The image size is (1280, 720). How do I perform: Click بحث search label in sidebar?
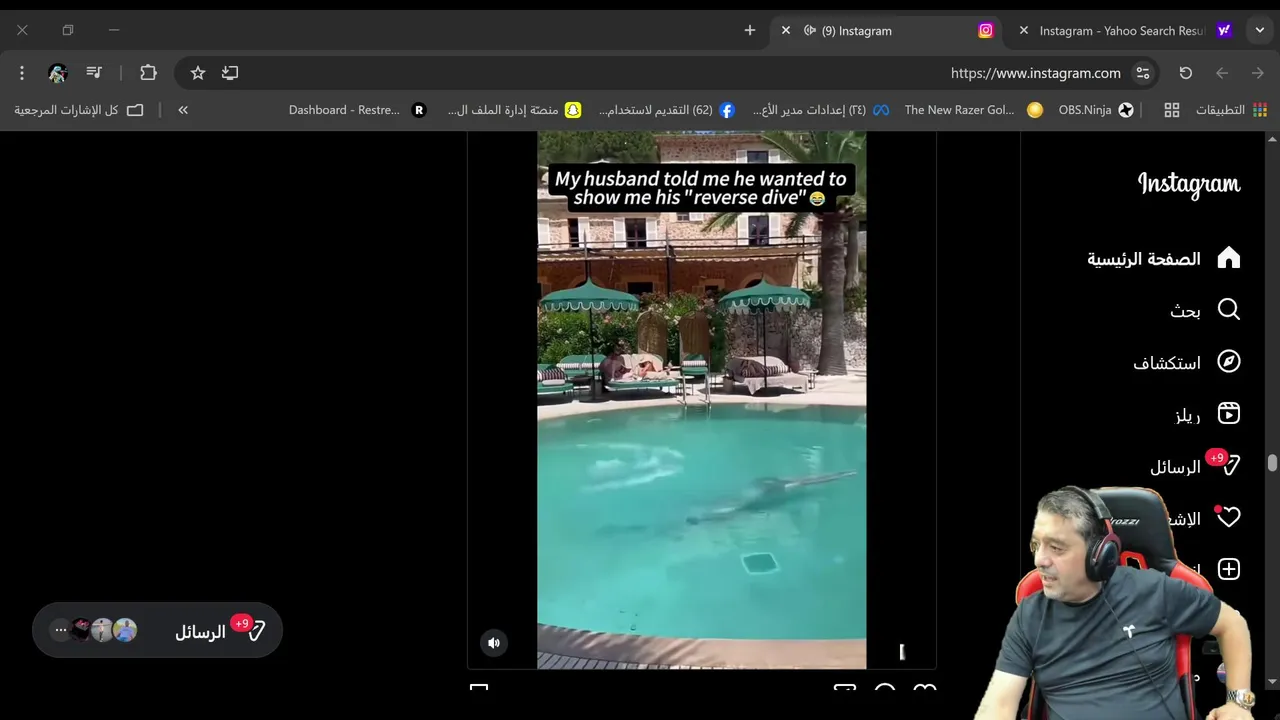click(1185, 311)
